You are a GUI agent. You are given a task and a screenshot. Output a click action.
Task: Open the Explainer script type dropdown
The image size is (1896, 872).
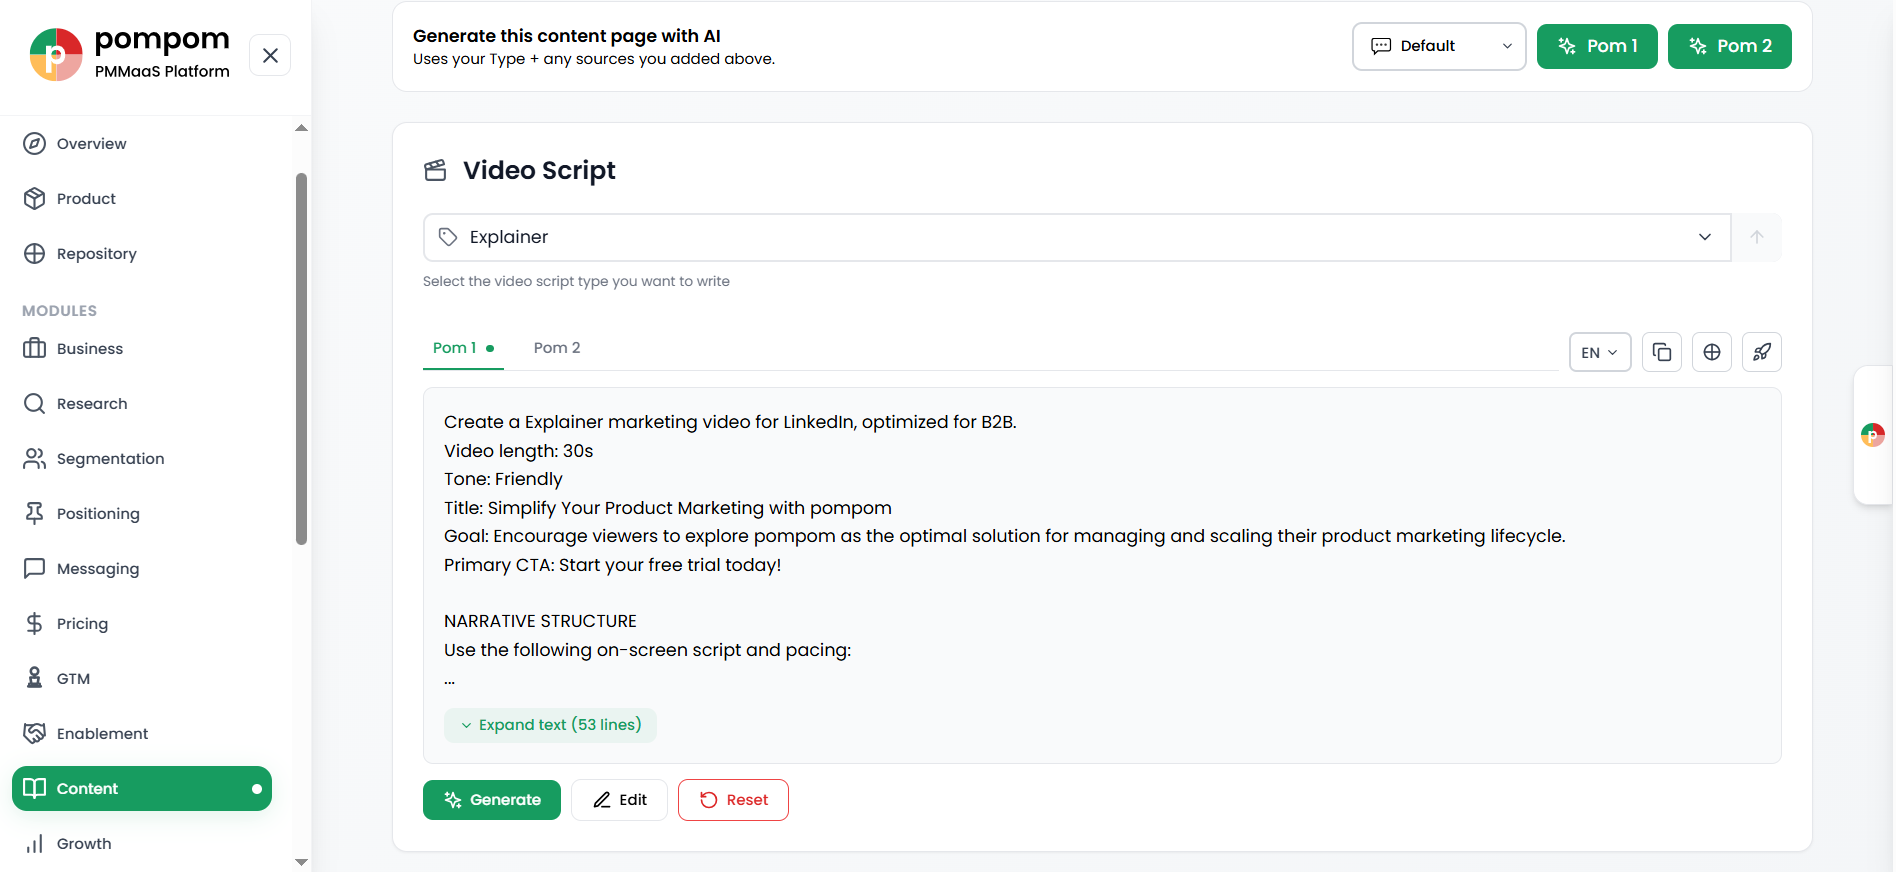click(1077, 237)
